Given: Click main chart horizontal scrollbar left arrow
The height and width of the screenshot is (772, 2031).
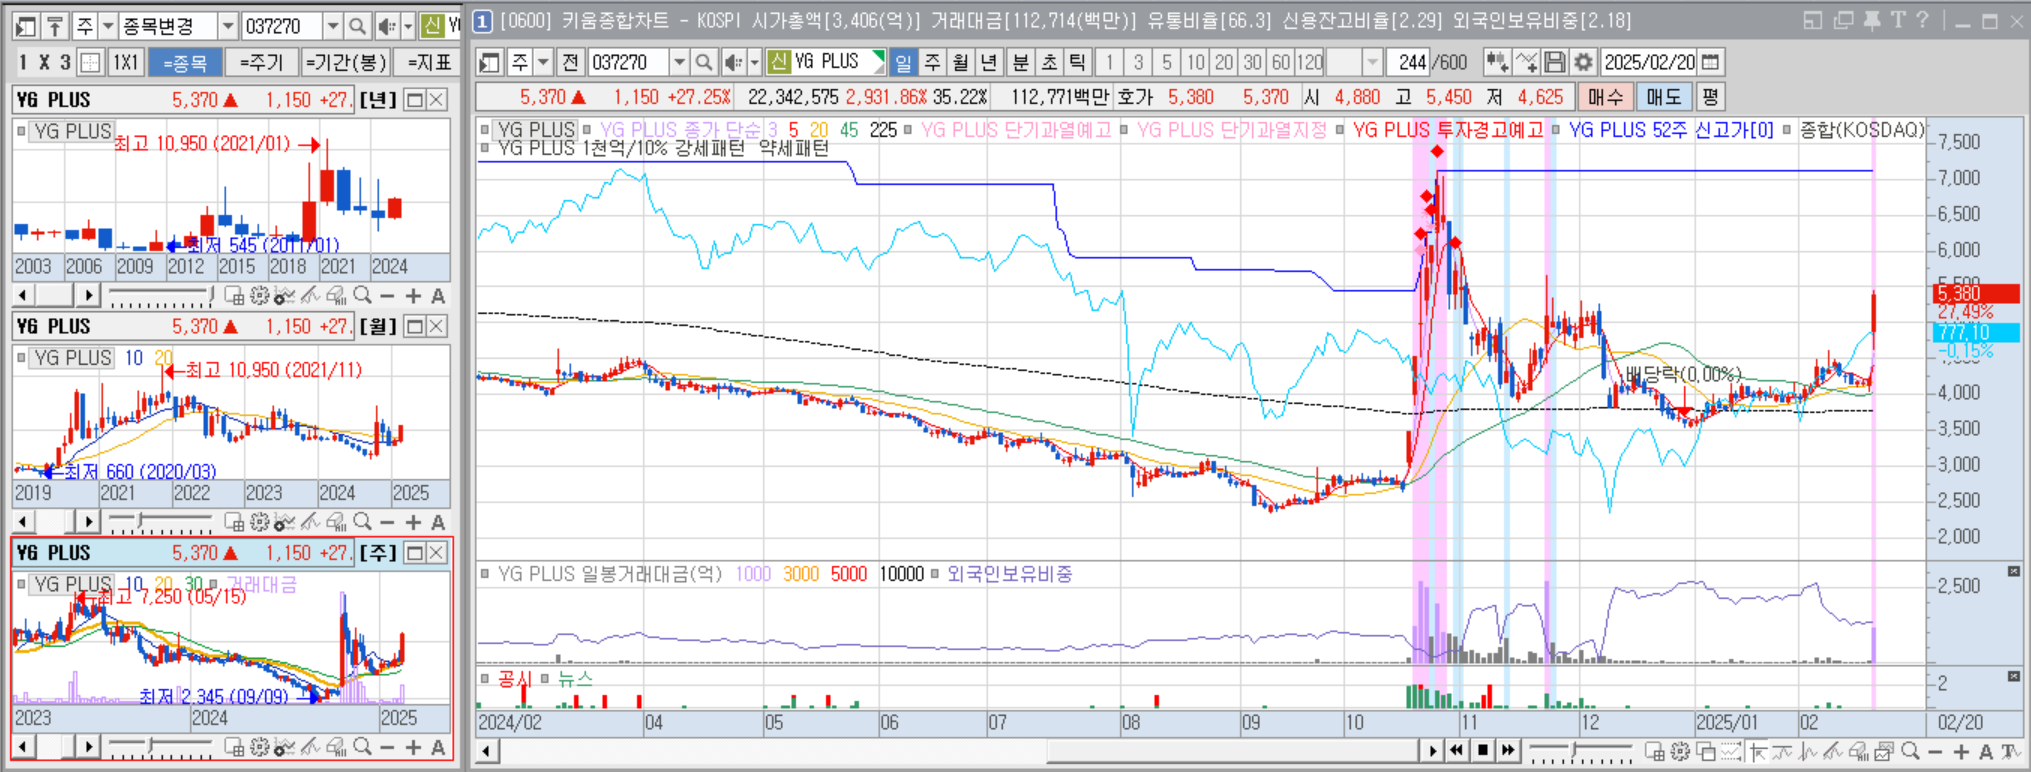Looking at the screenshot, I should 487,750.
